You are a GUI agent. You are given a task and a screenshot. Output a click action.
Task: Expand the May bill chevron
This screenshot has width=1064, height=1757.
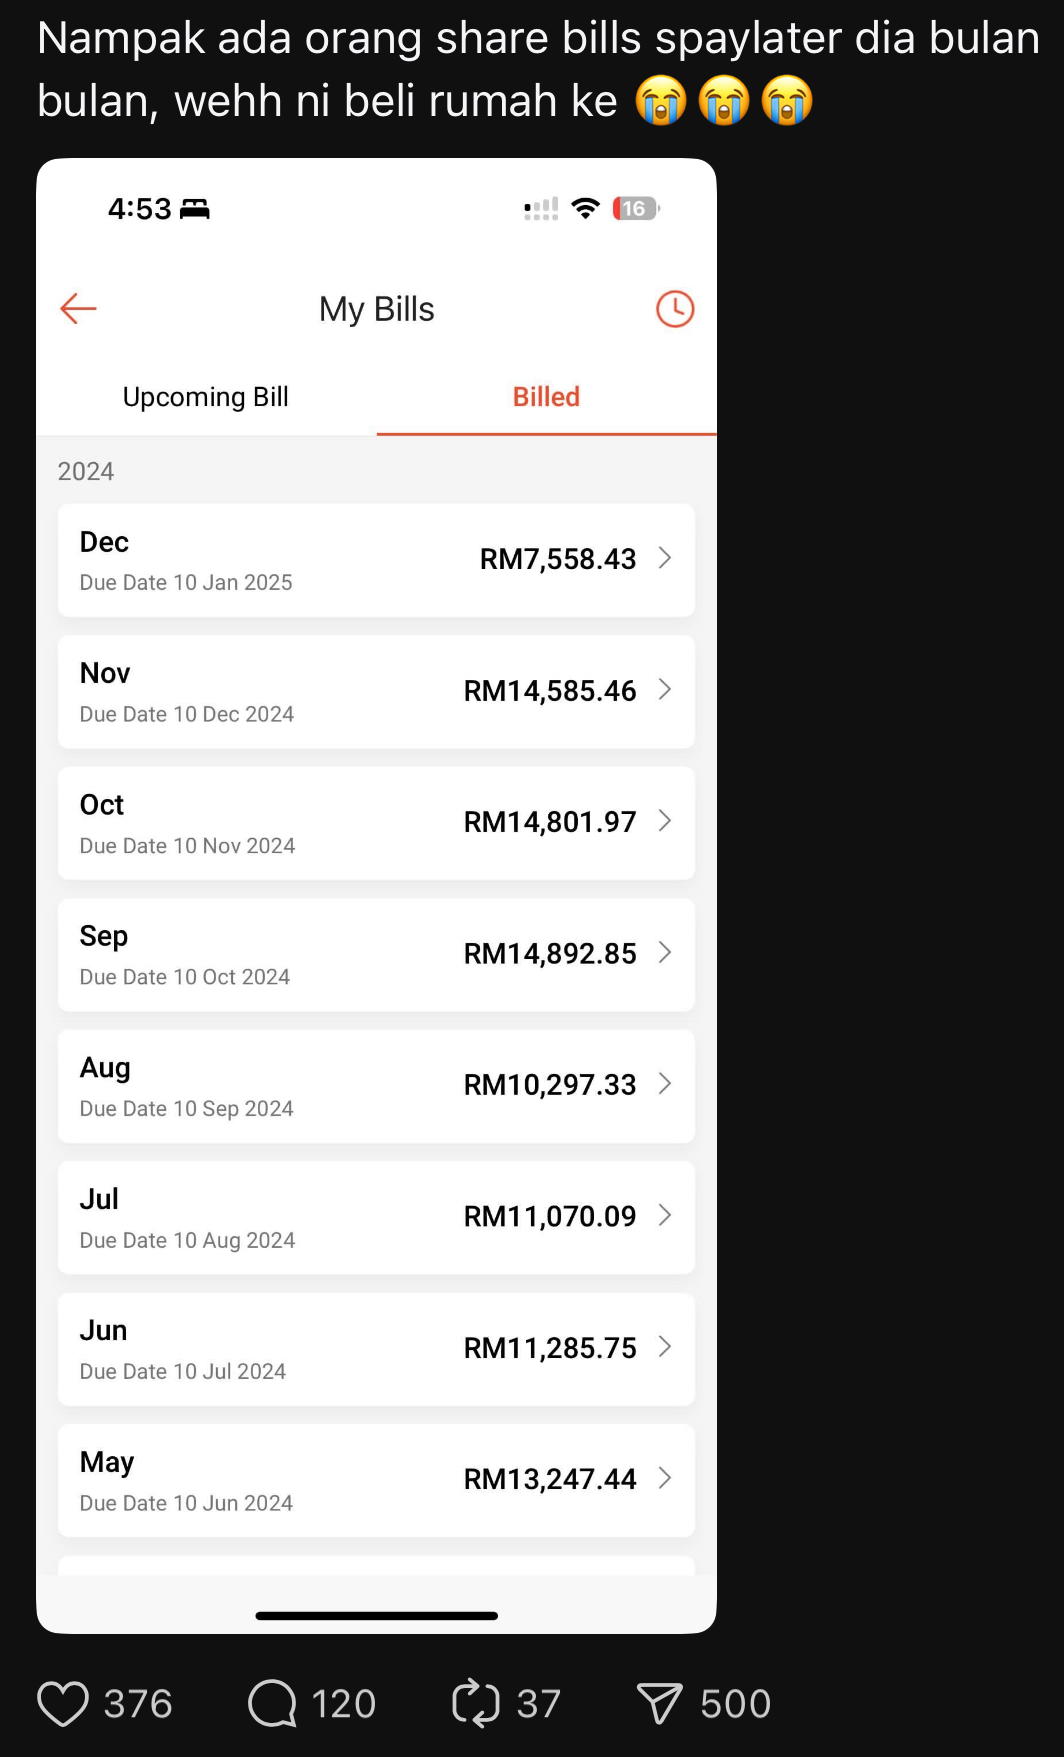point(665,1478)
